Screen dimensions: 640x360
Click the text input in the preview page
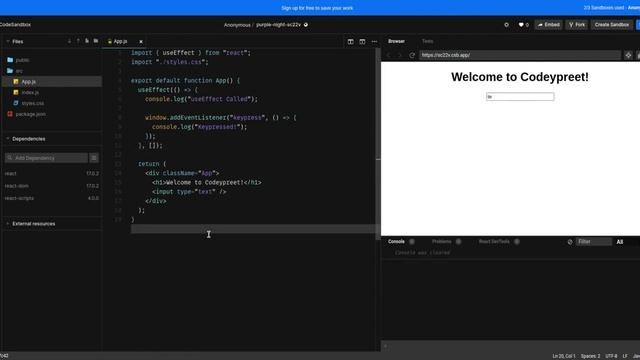coord(520,97)
